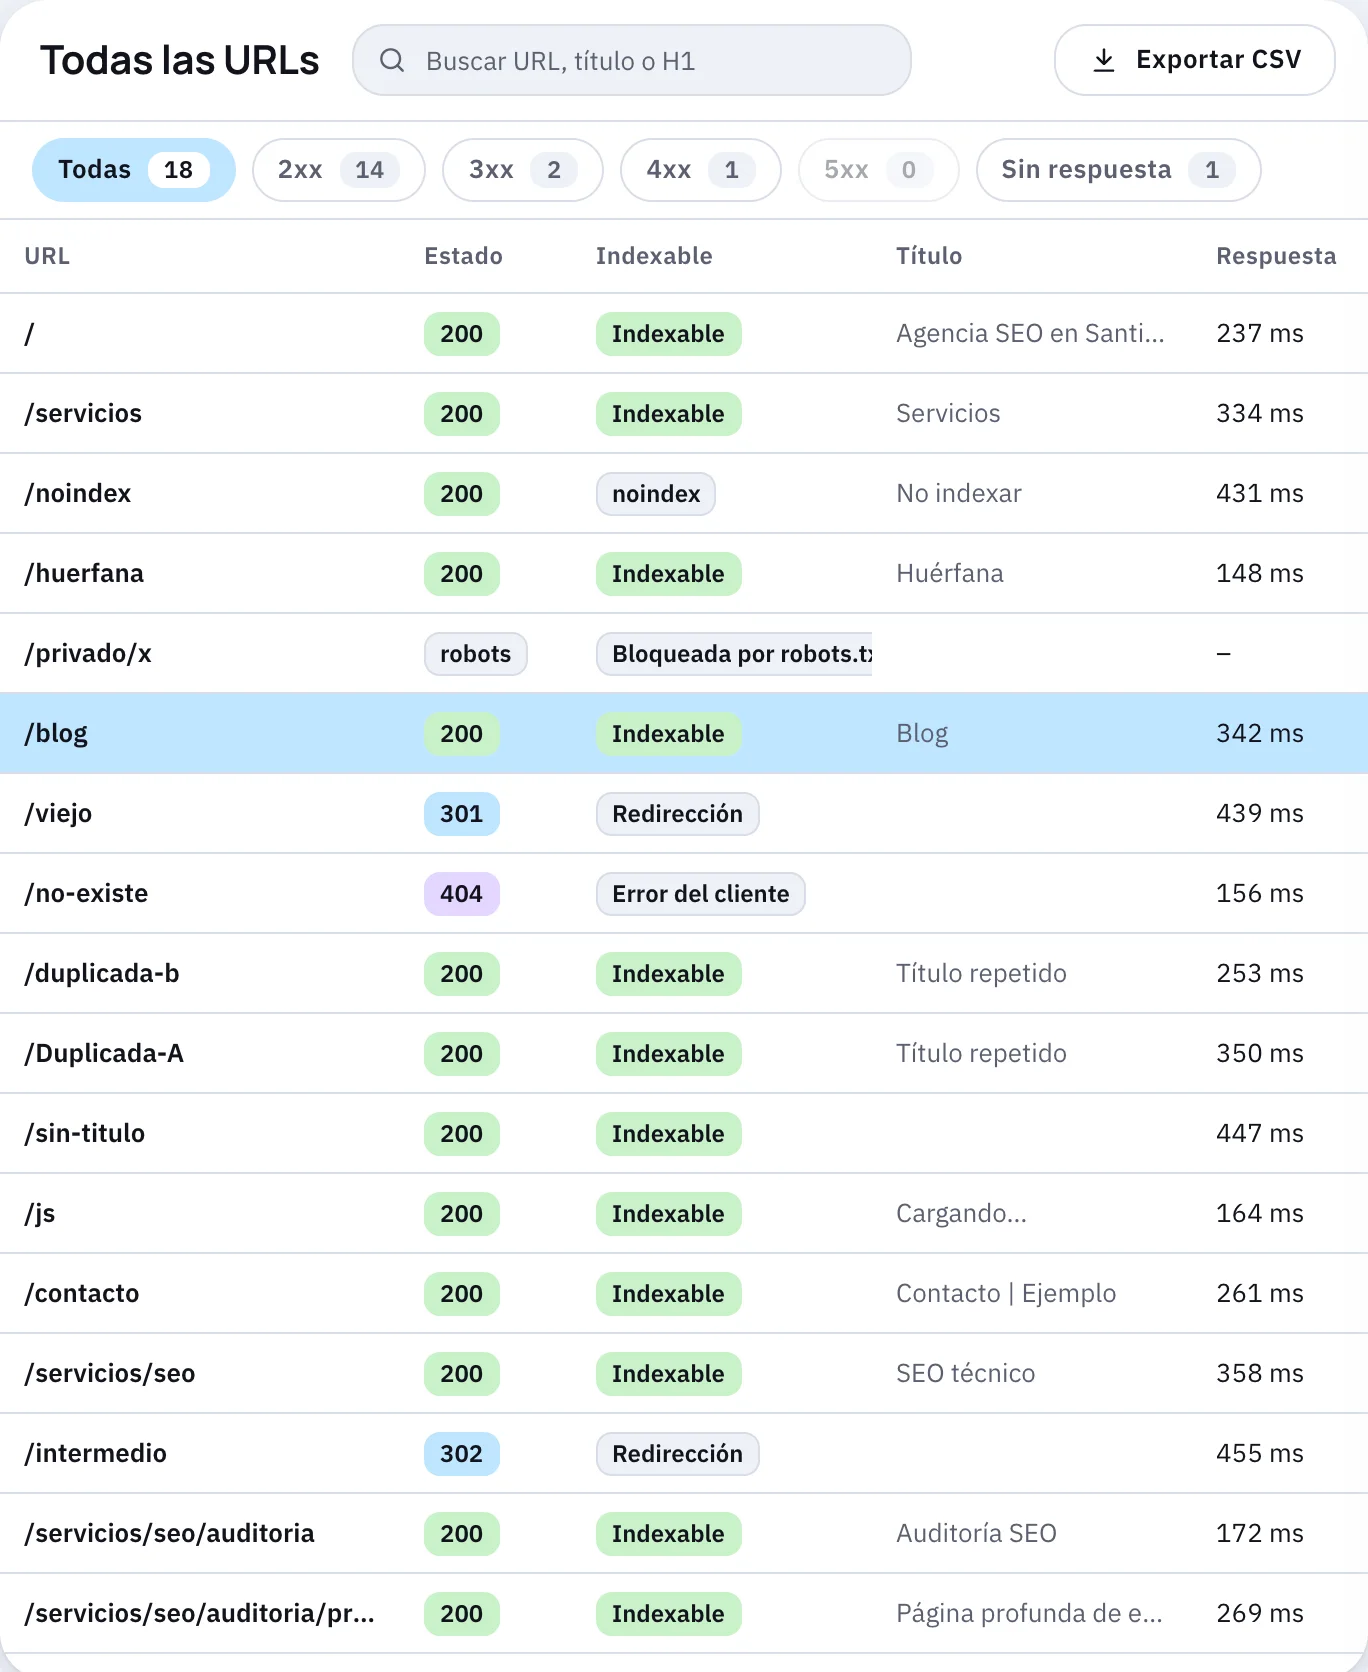Click the search magnifier icon
1368x1672 pixels.
(392, 61)
